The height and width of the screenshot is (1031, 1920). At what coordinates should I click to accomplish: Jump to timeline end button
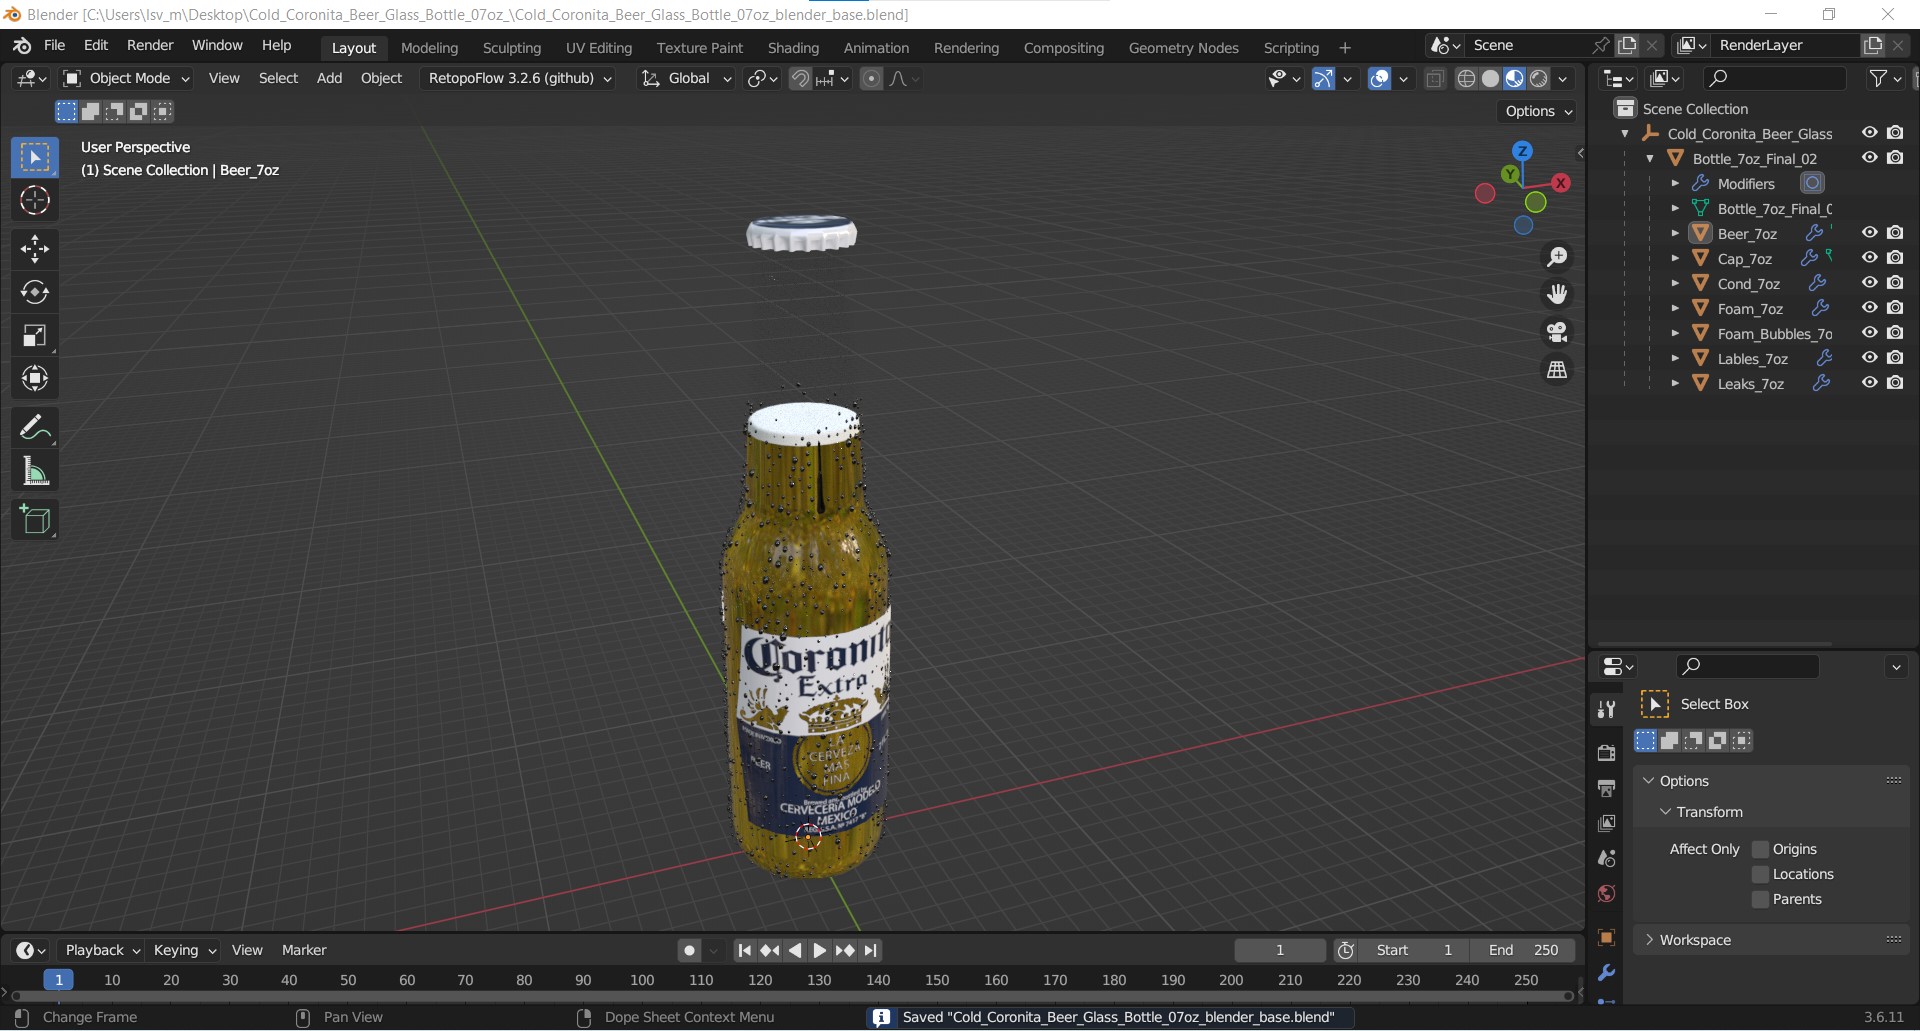(871, 950)
